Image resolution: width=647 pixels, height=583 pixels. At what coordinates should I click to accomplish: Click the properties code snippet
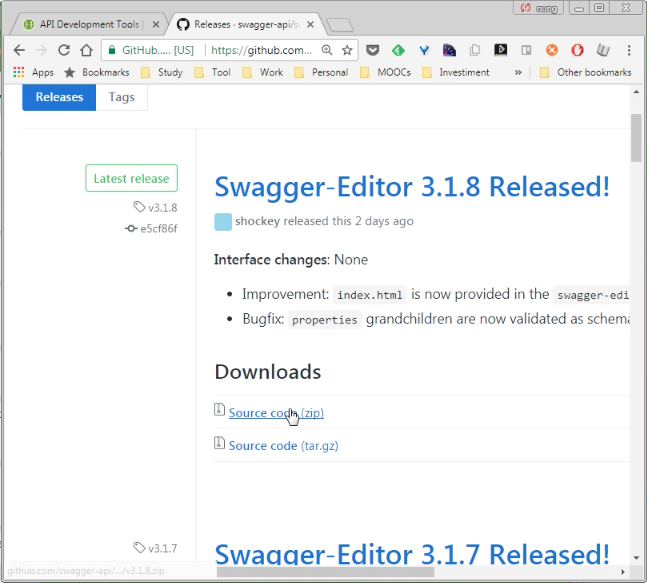click(325, 320)
